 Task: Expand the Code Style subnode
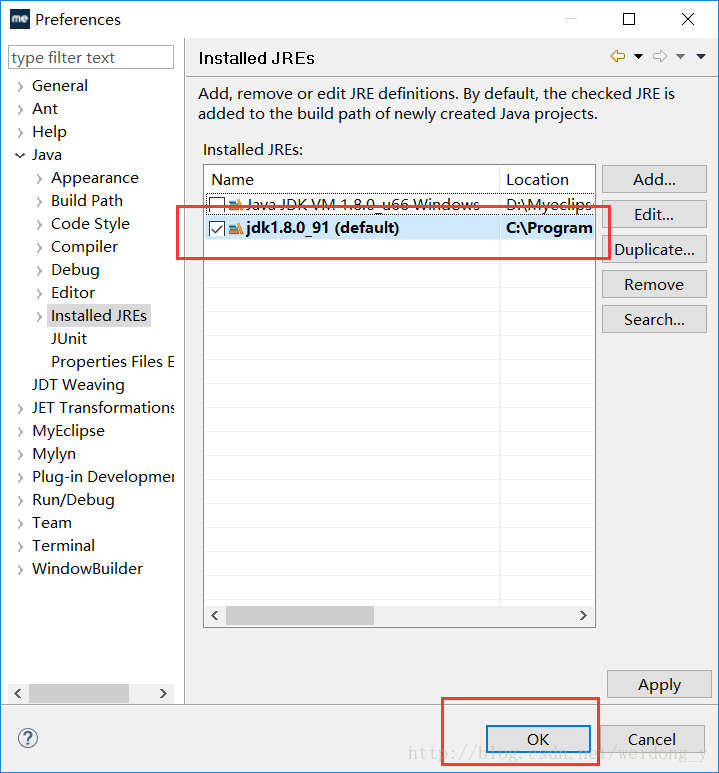[39, 225]
